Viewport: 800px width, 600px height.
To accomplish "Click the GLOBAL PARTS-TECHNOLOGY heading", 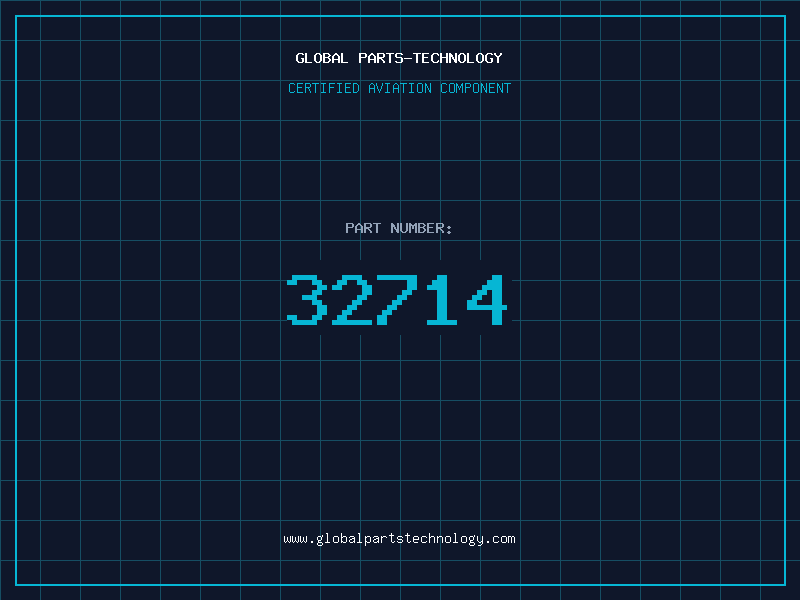I will (399, 58).
